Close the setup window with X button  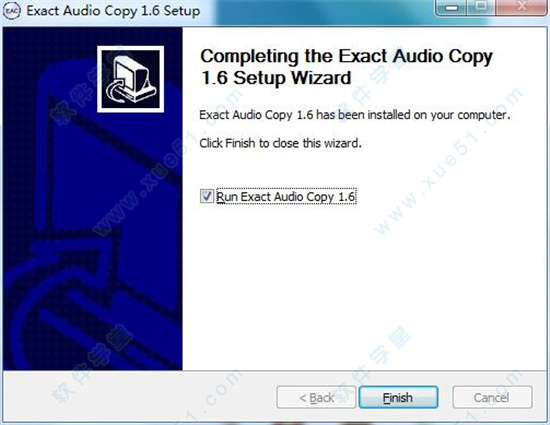[522, 7]
